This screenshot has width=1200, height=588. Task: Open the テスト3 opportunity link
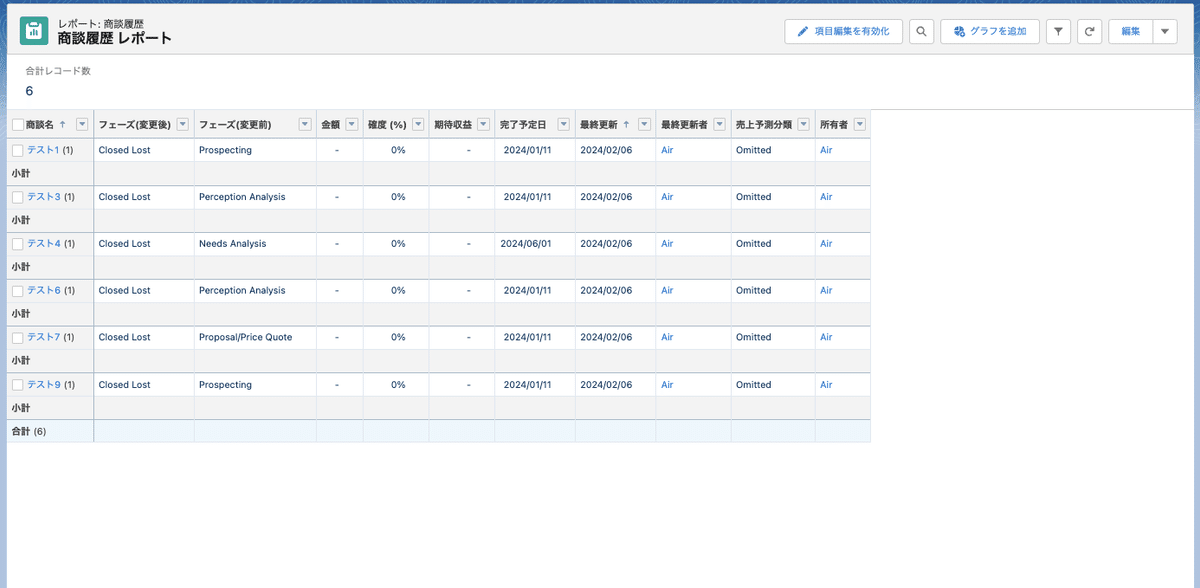[44, 197]
